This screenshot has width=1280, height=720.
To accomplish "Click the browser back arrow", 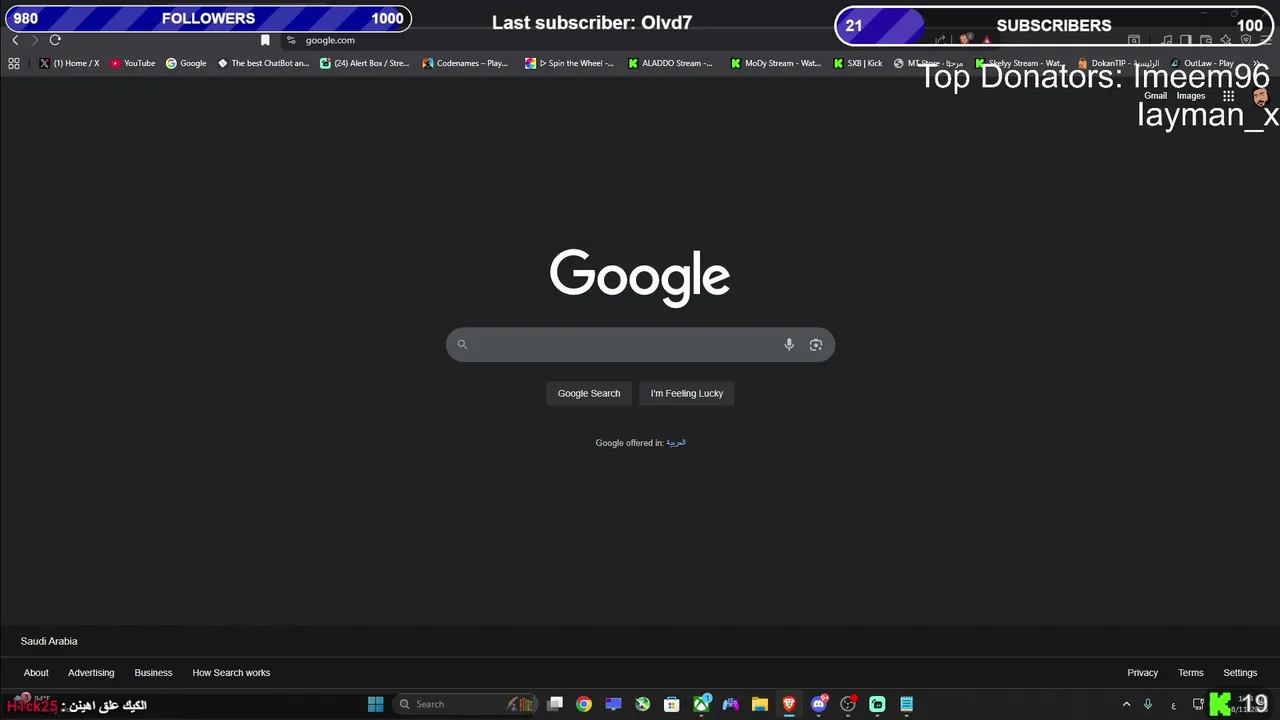I will (15, 40).
